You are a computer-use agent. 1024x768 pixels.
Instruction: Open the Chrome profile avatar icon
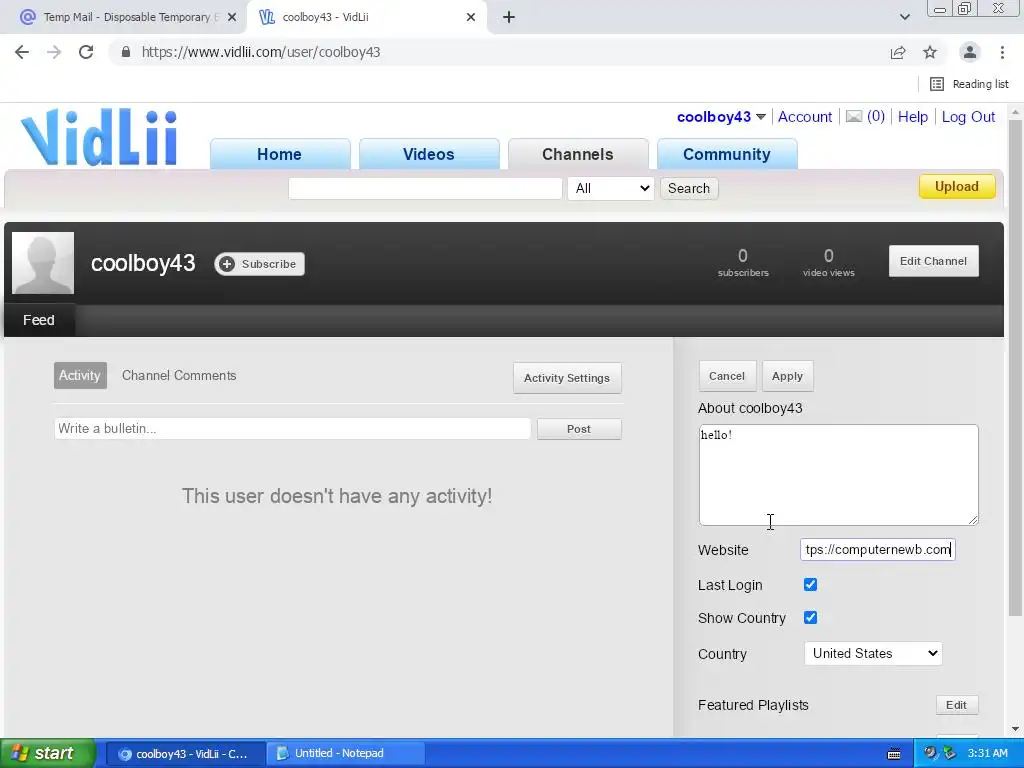(970, 52)
